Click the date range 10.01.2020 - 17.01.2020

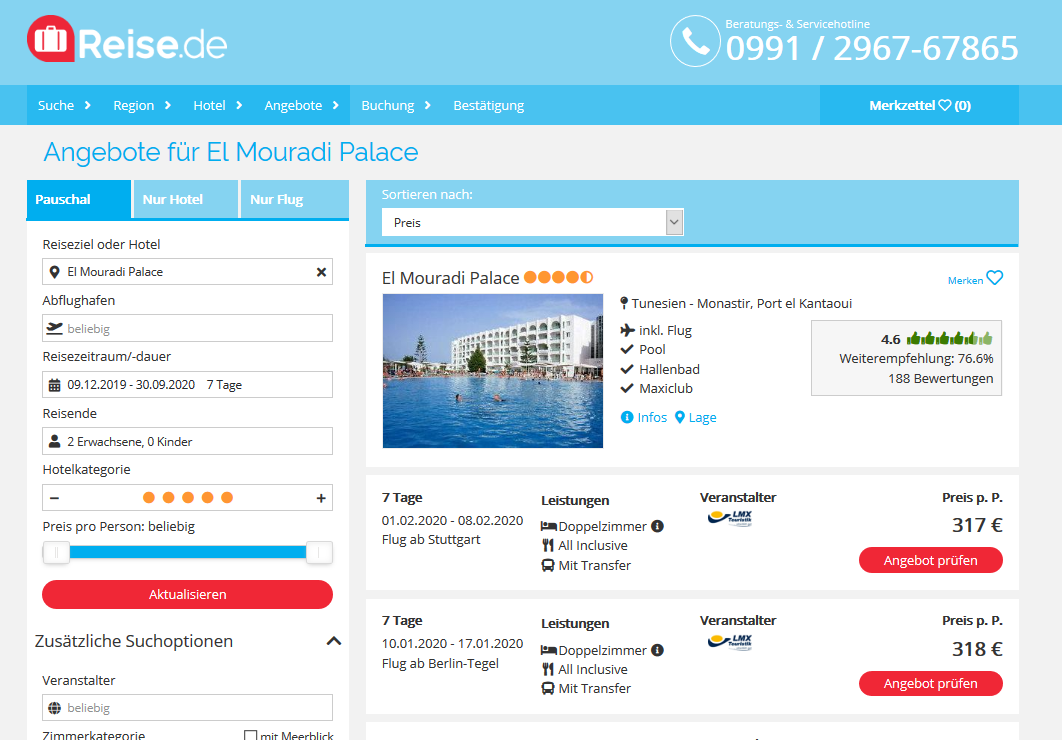(x=452, y=643)
